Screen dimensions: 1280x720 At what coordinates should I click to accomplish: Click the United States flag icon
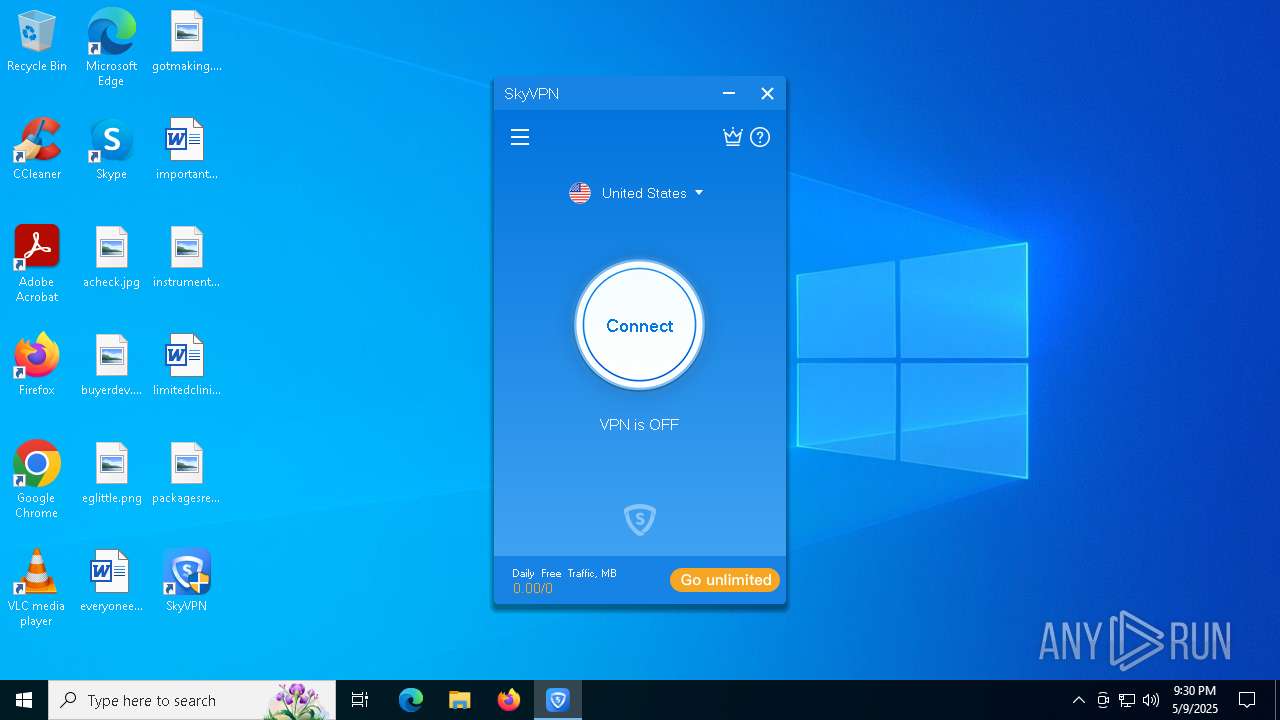pos(580,193)
